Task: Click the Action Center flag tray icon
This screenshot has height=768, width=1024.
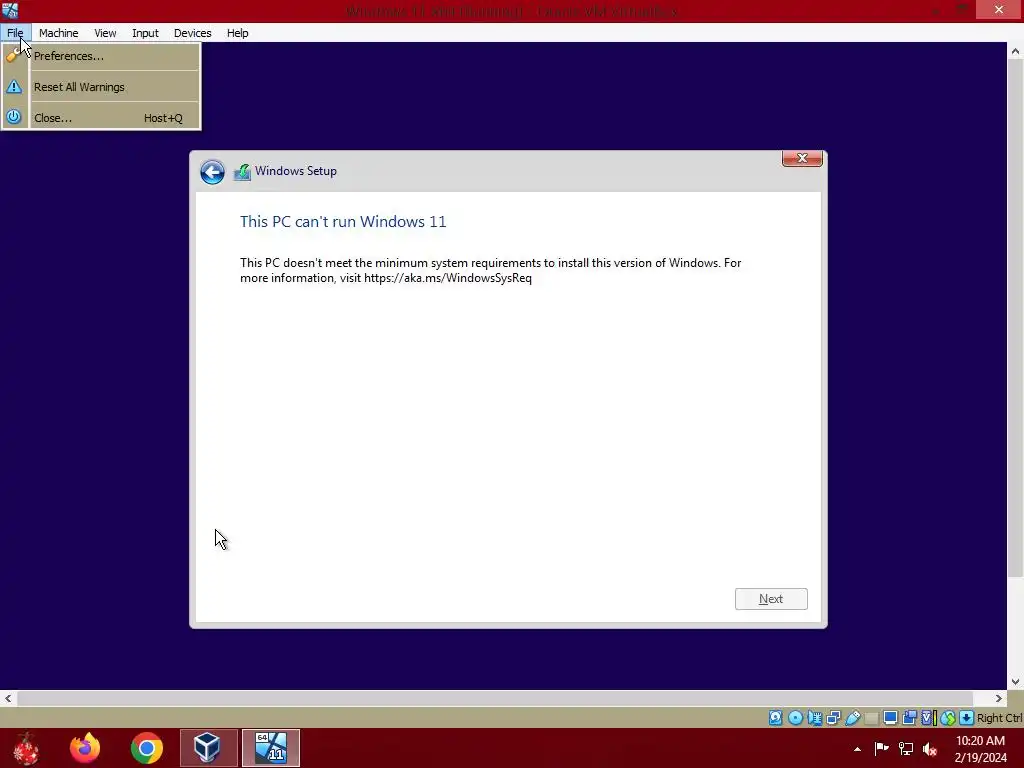Action: [x=881, y=748]
